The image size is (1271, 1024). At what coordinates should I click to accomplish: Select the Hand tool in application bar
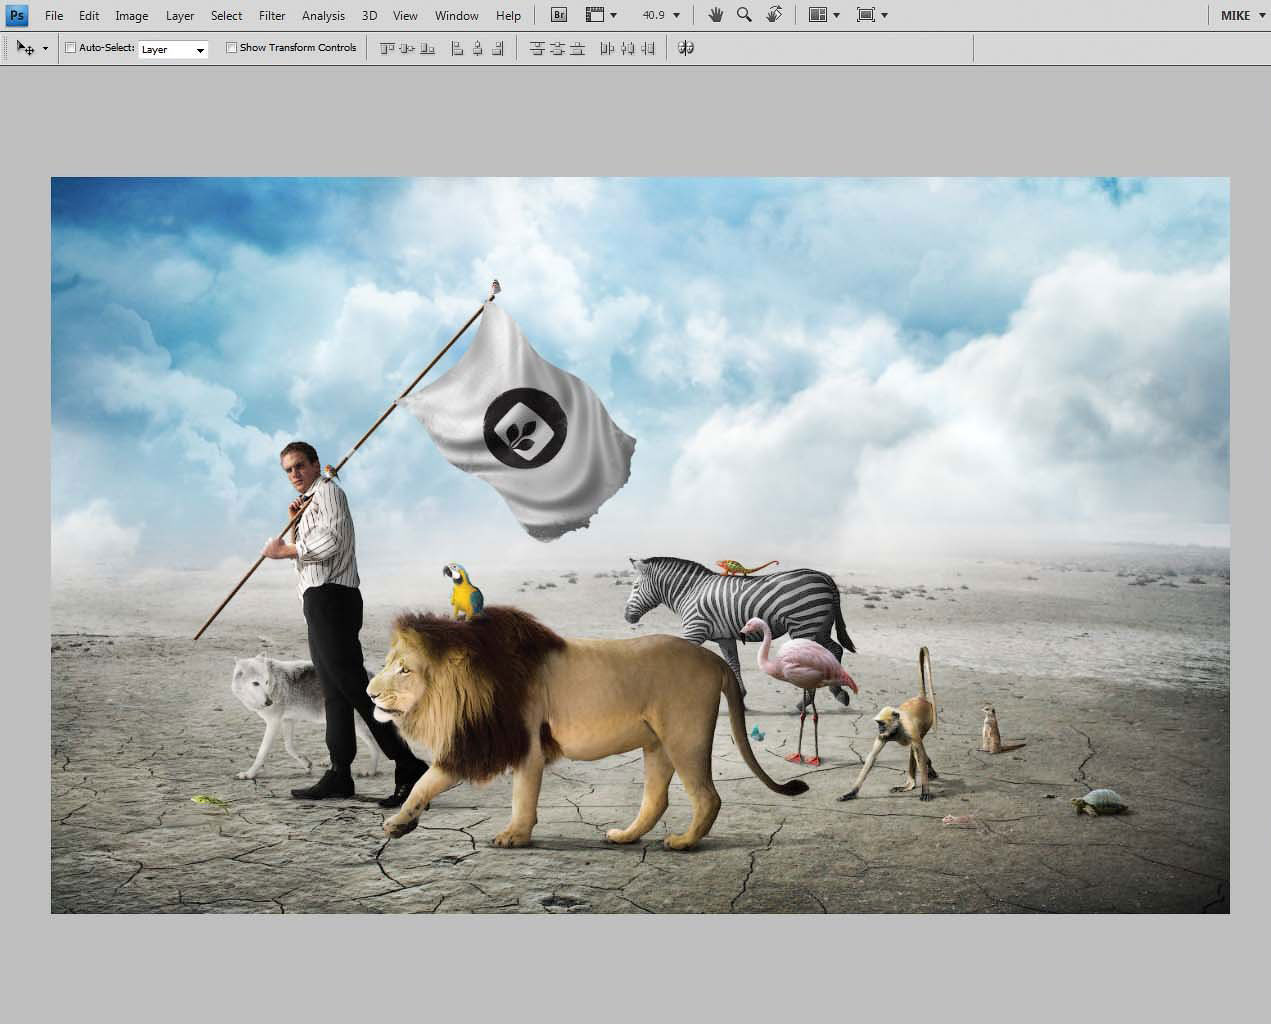(715, 15)
